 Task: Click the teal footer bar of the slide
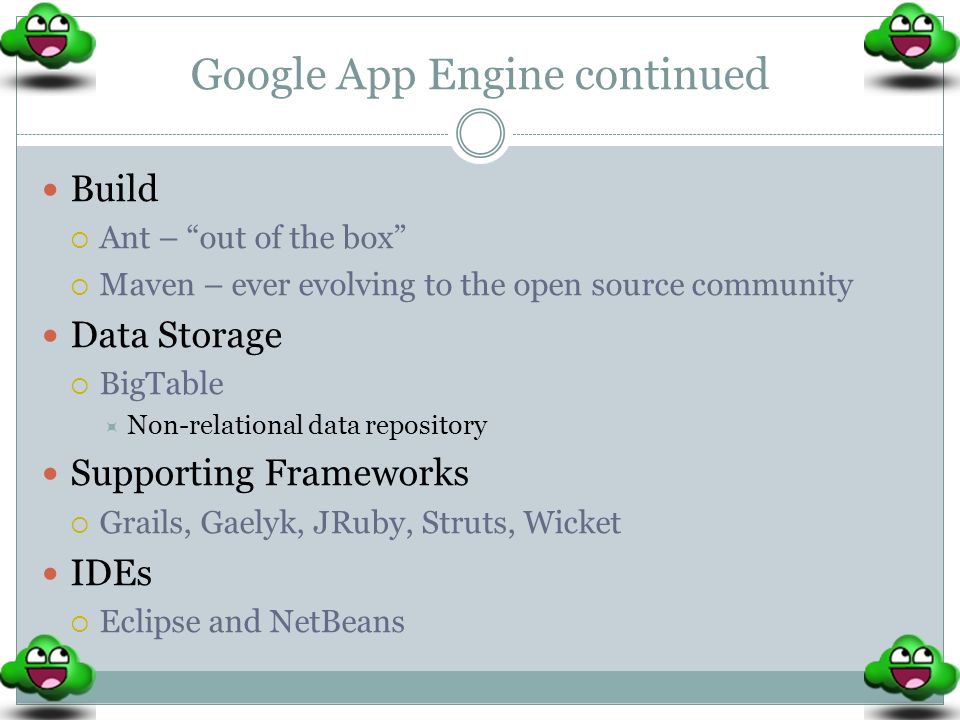480,687
